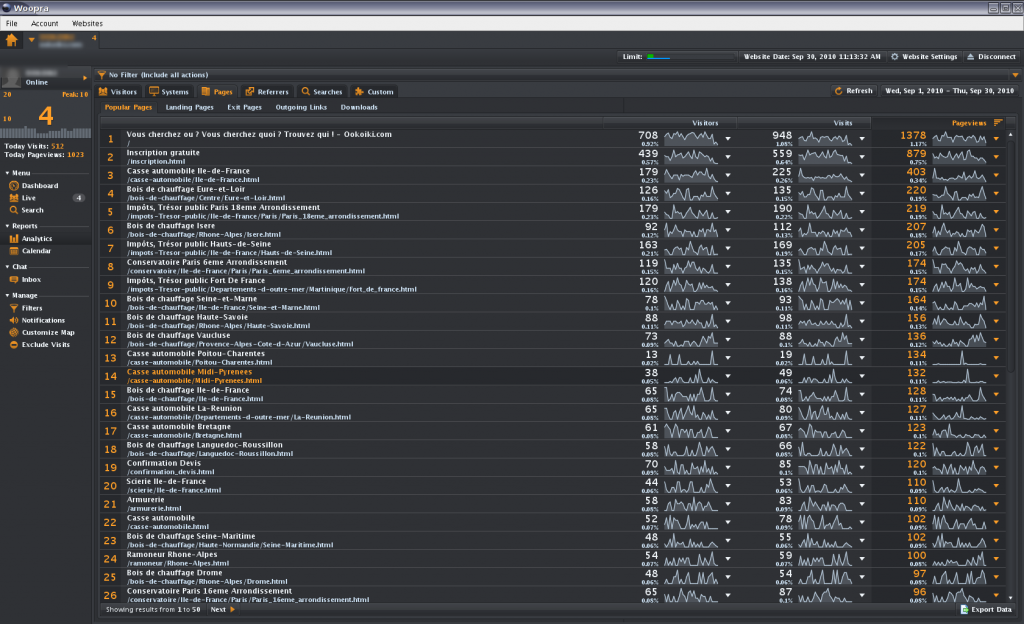Click the Limit usage progress bar

pyautogui.click(x=691, y=57)
